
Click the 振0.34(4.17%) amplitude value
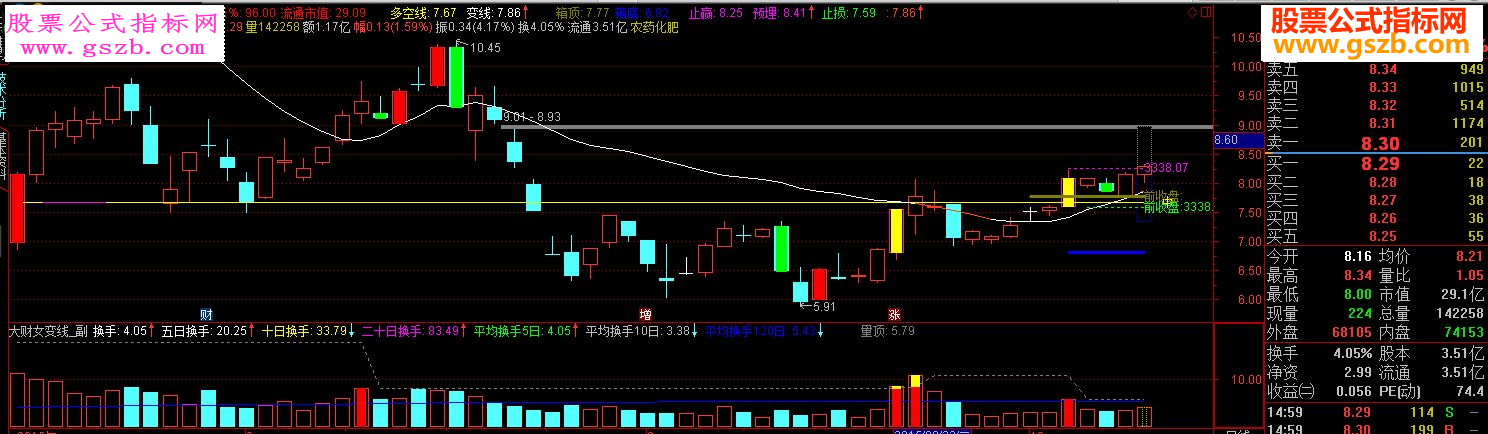tap(475, 28)
